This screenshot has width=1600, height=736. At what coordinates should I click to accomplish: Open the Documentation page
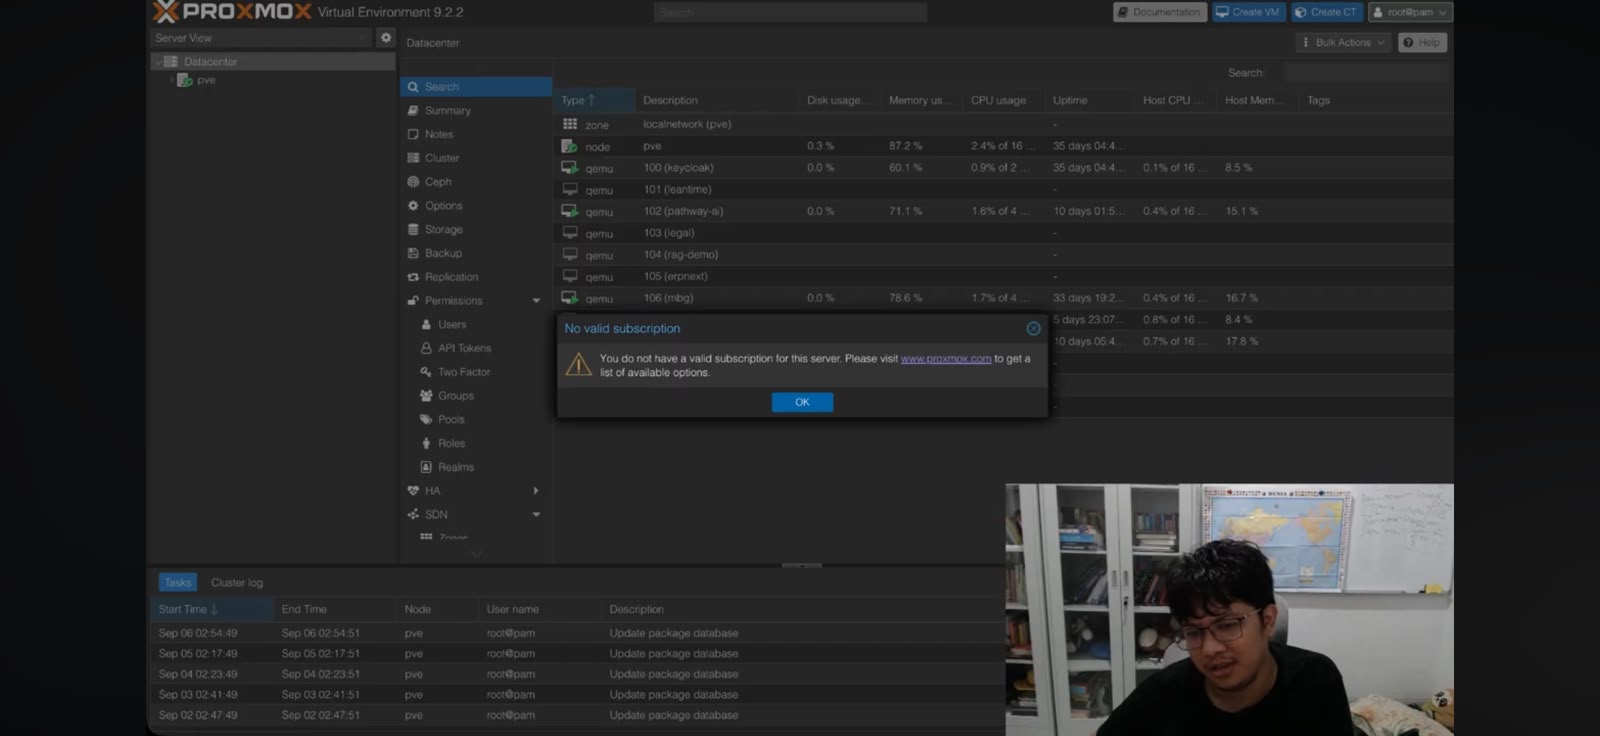point(1159,12)
